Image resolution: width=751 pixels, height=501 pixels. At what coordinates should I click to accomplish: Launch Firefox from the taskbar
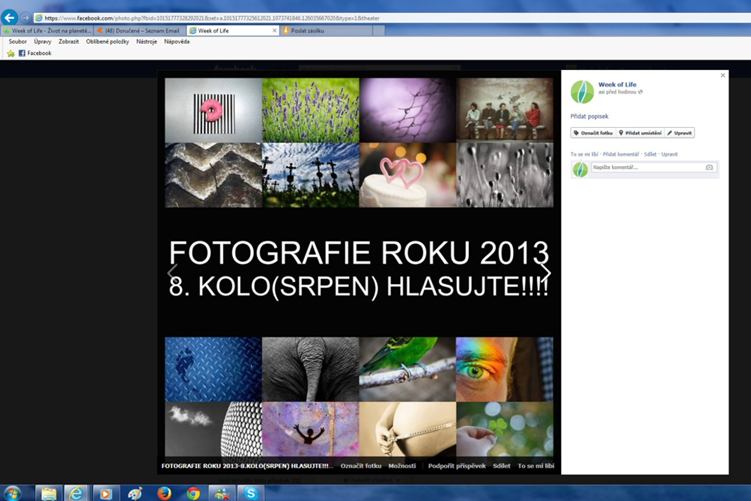tap(164, 493)
